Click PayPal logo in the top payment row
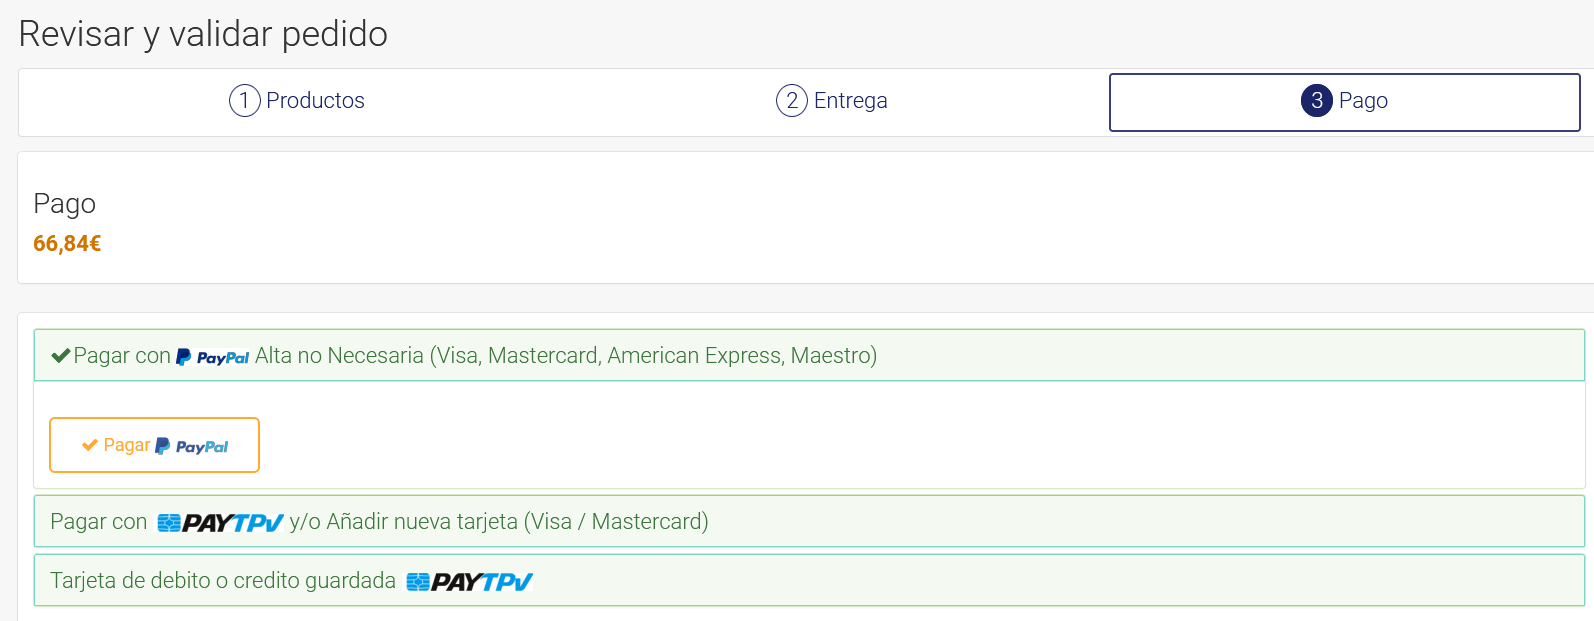This screenshot has height=621, width=1594. (213, 357)
